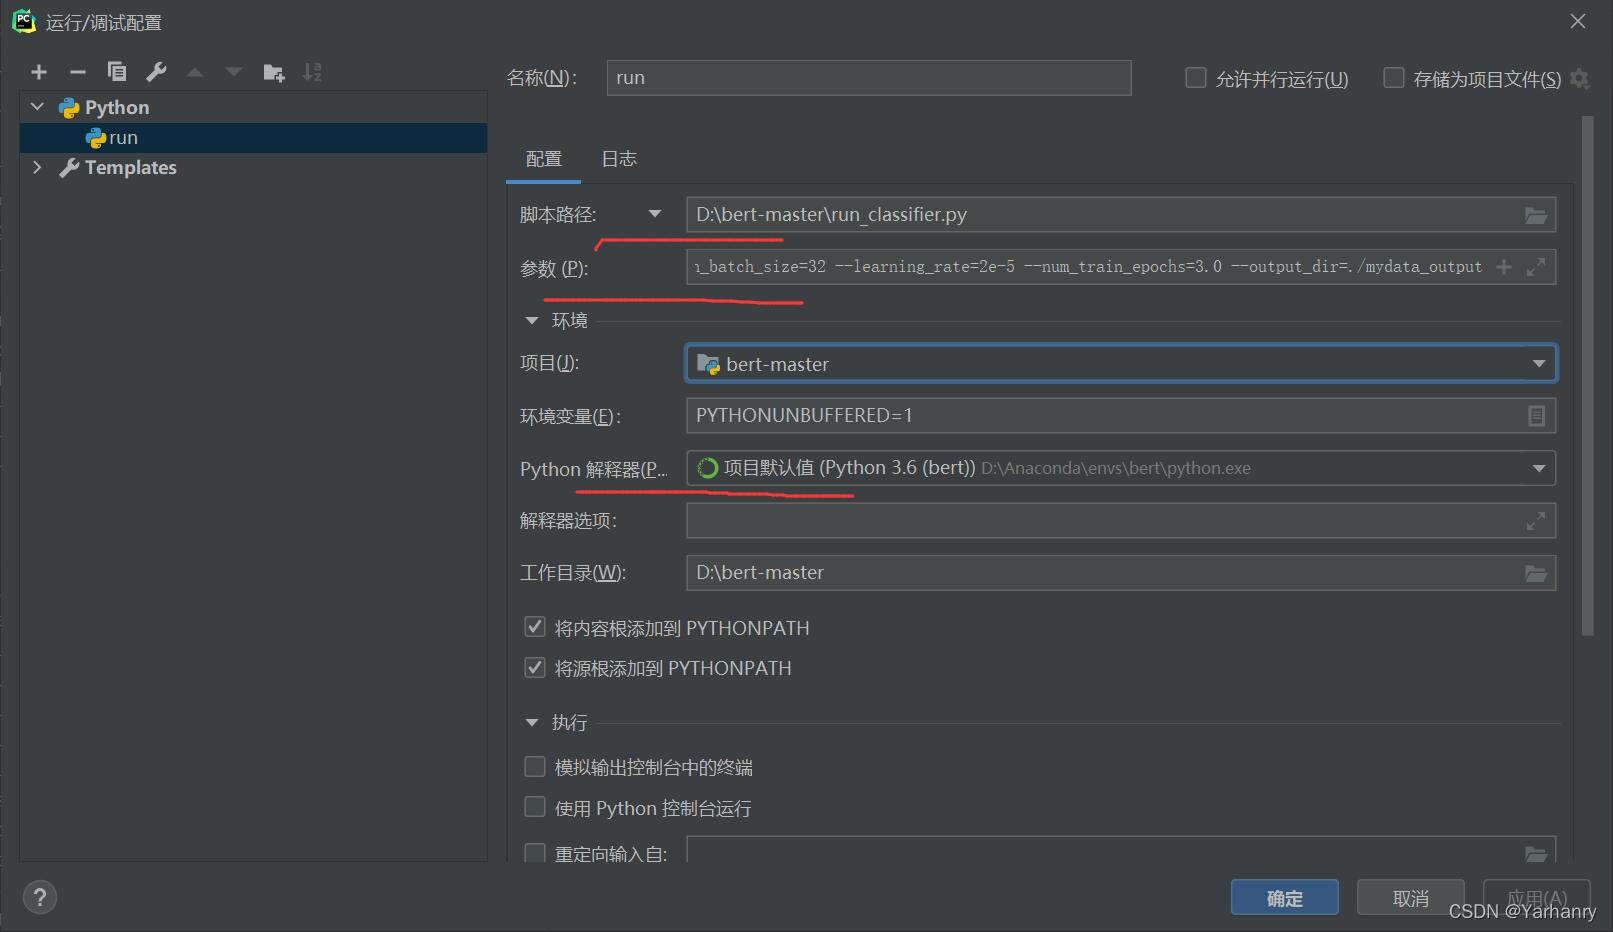
Task: Browse redirect input file folder icon
Action: 1535,853
